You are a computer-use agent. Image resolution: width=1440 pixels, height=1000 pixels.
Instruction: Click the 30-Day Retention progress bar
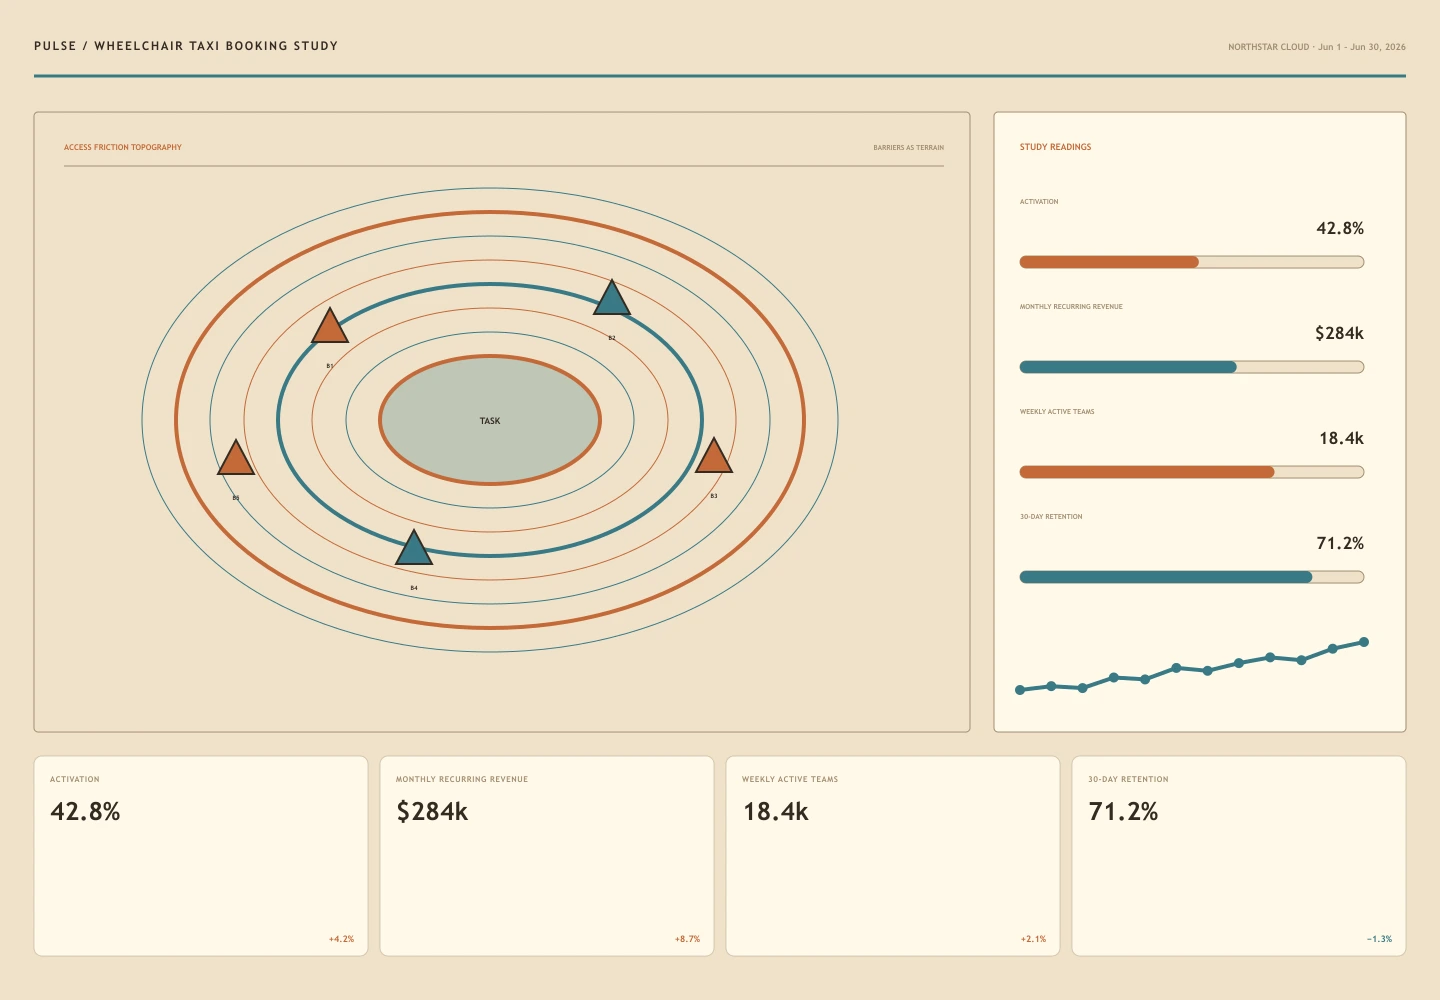(x=1192, y=577)
